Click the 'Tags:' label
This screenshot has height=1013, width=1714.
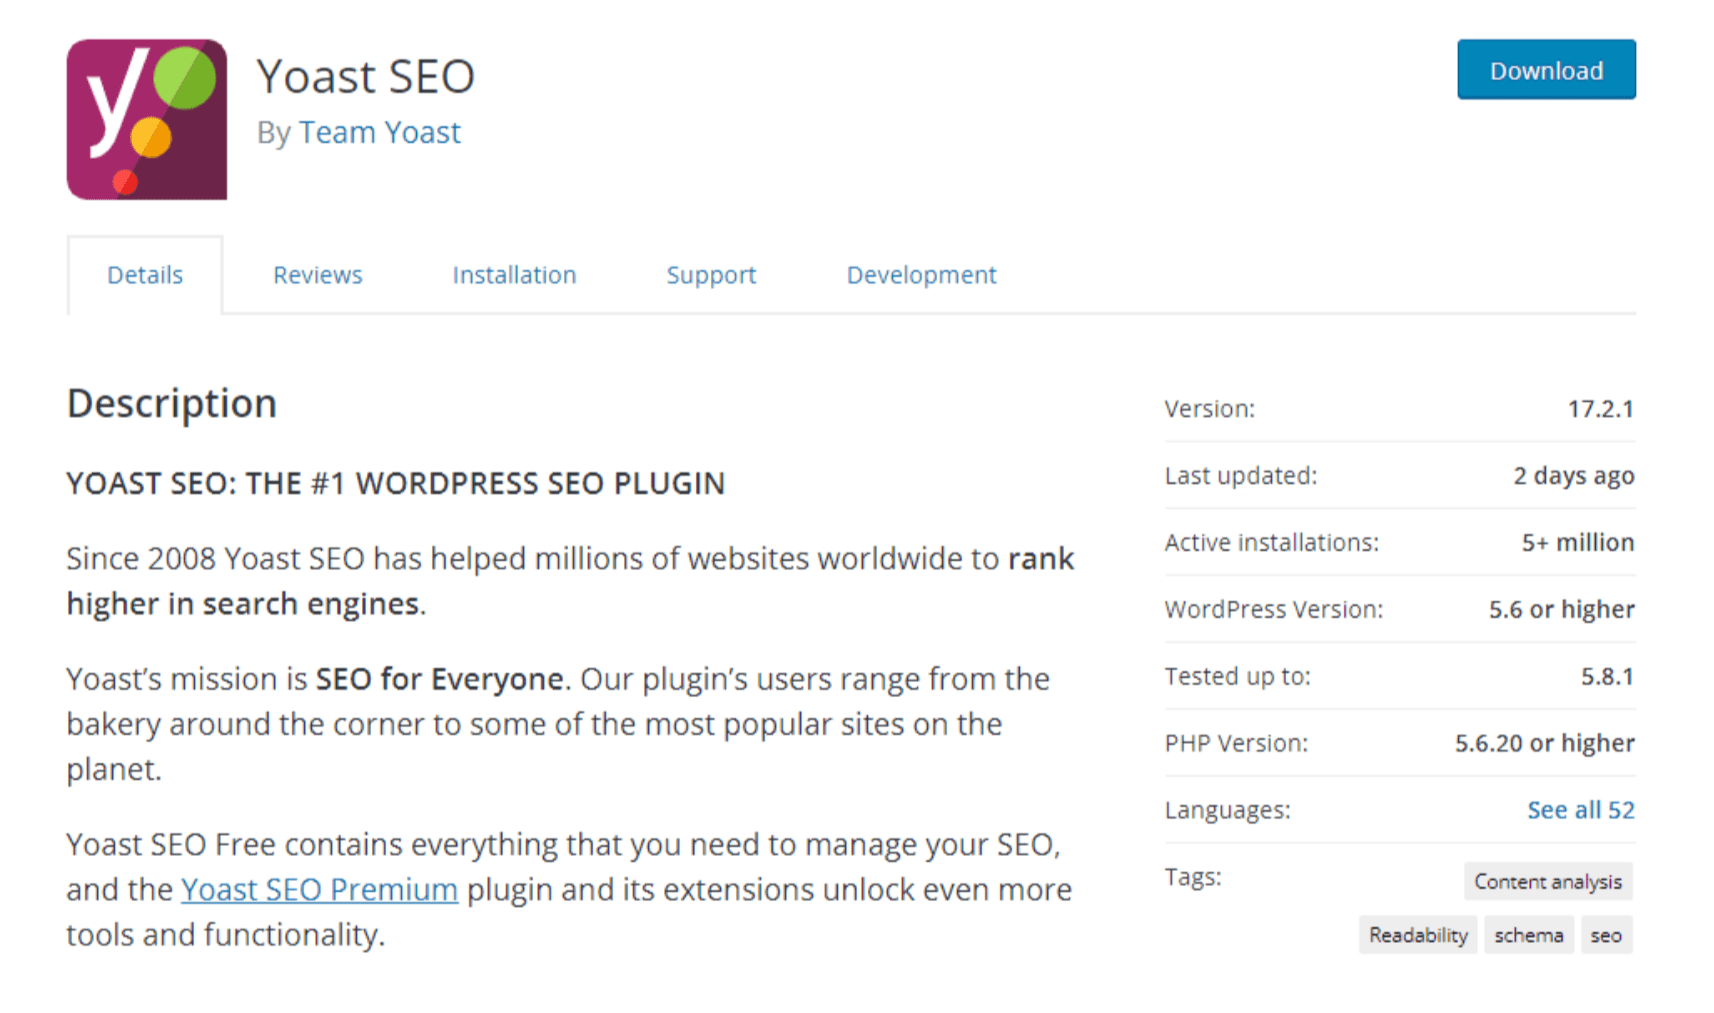[x=1192, y=877]
